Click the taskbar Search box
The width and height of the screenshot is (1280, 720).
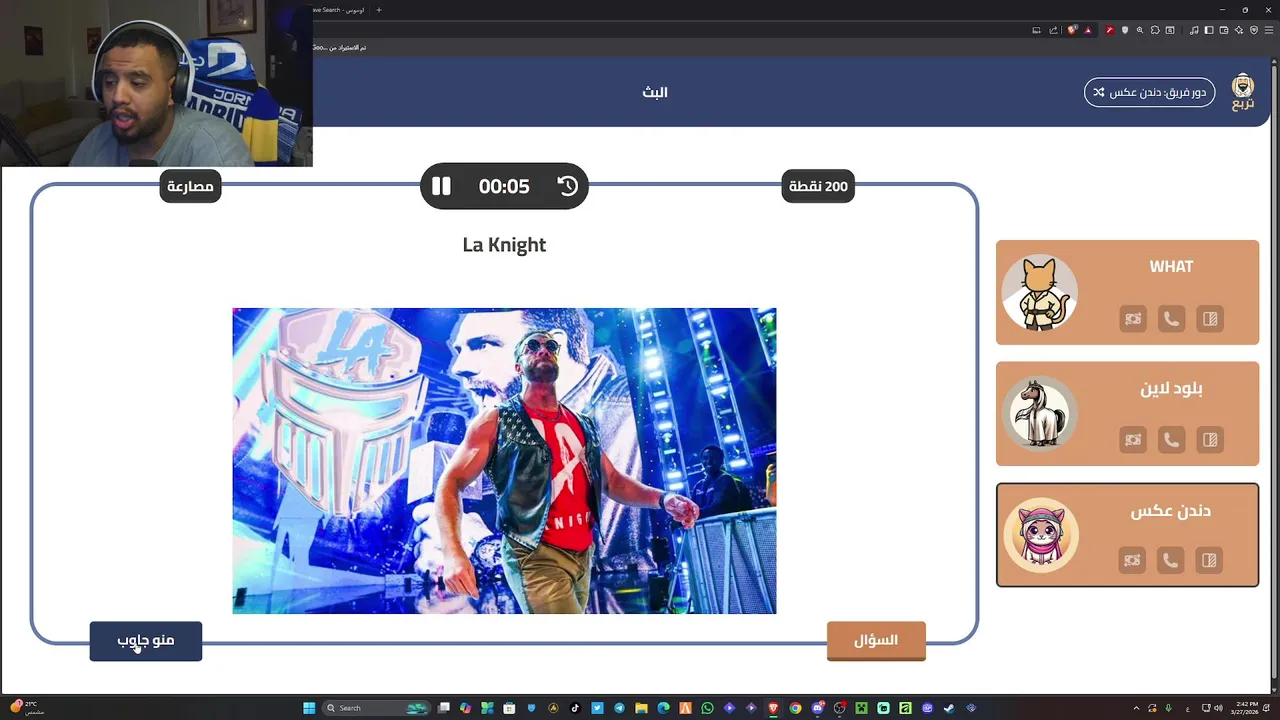[x=376, y=708]
